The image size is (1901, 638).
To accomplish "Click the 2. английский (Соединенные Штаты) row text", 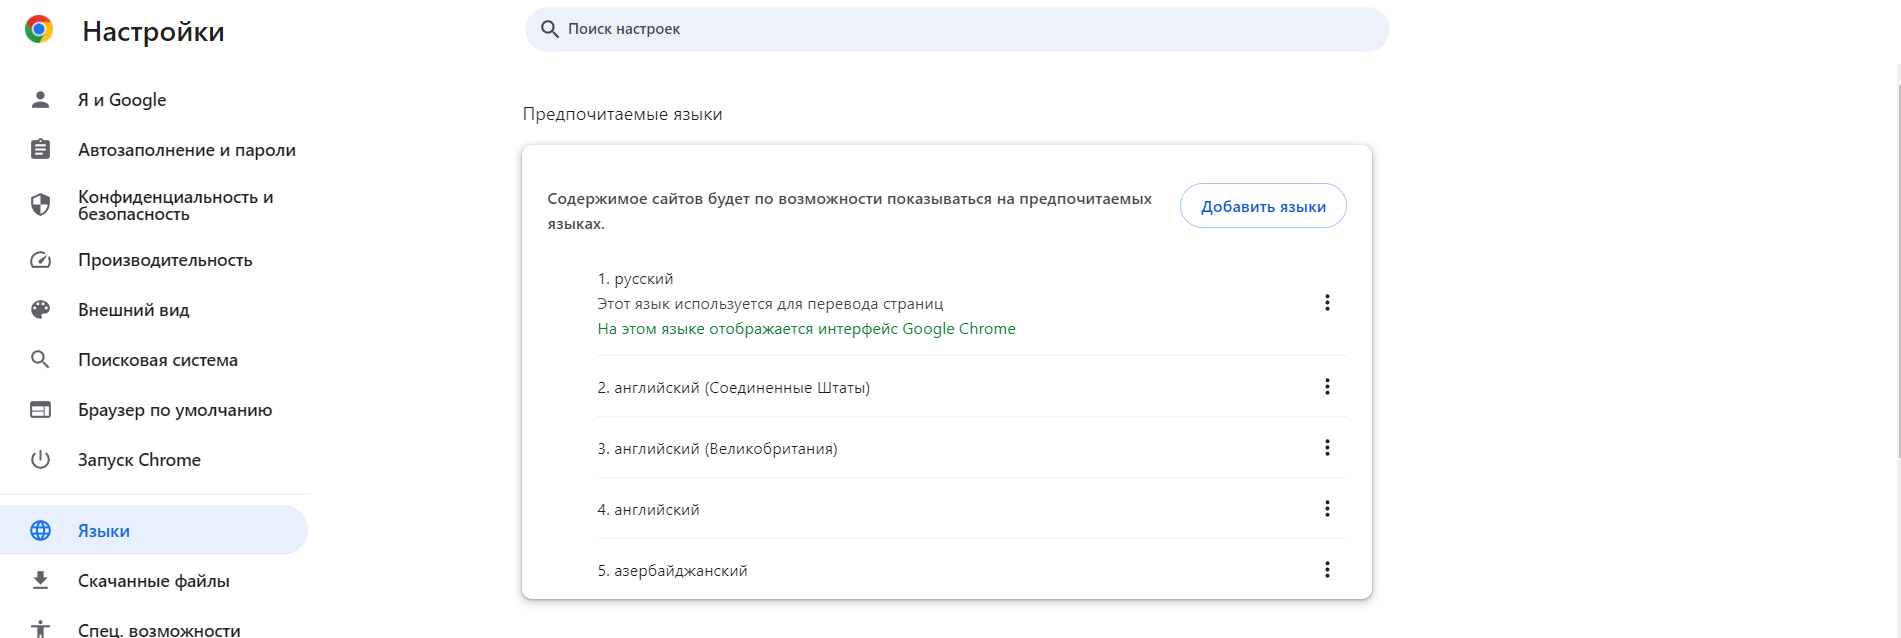I will [734, 388].
